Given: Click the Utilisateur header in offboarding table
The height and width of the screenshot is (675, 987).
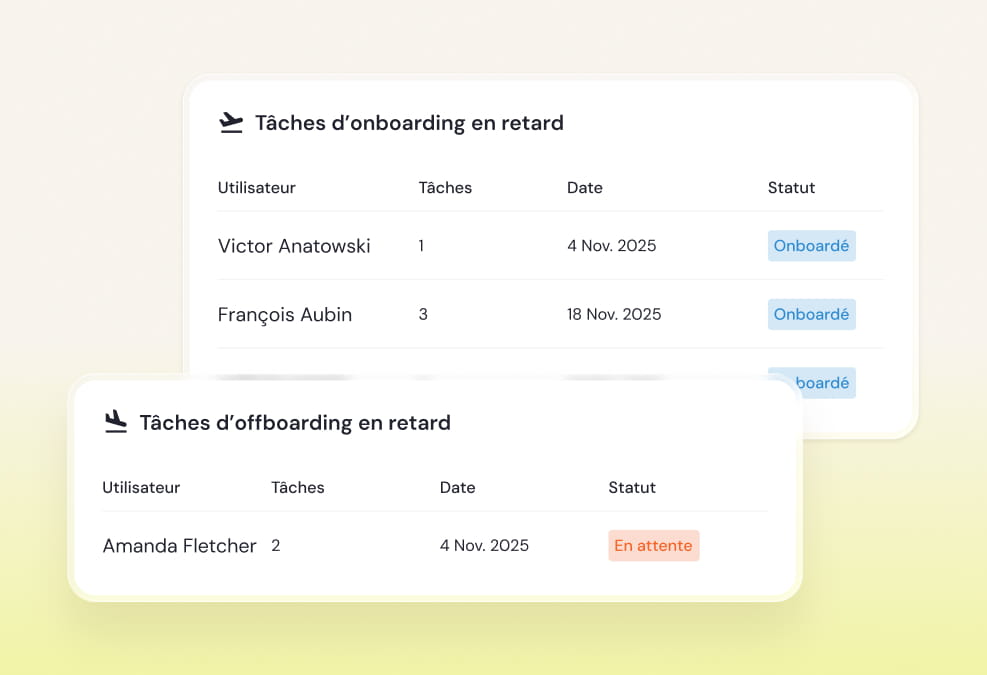Looking at the screenshot, I should coord(141,487).
